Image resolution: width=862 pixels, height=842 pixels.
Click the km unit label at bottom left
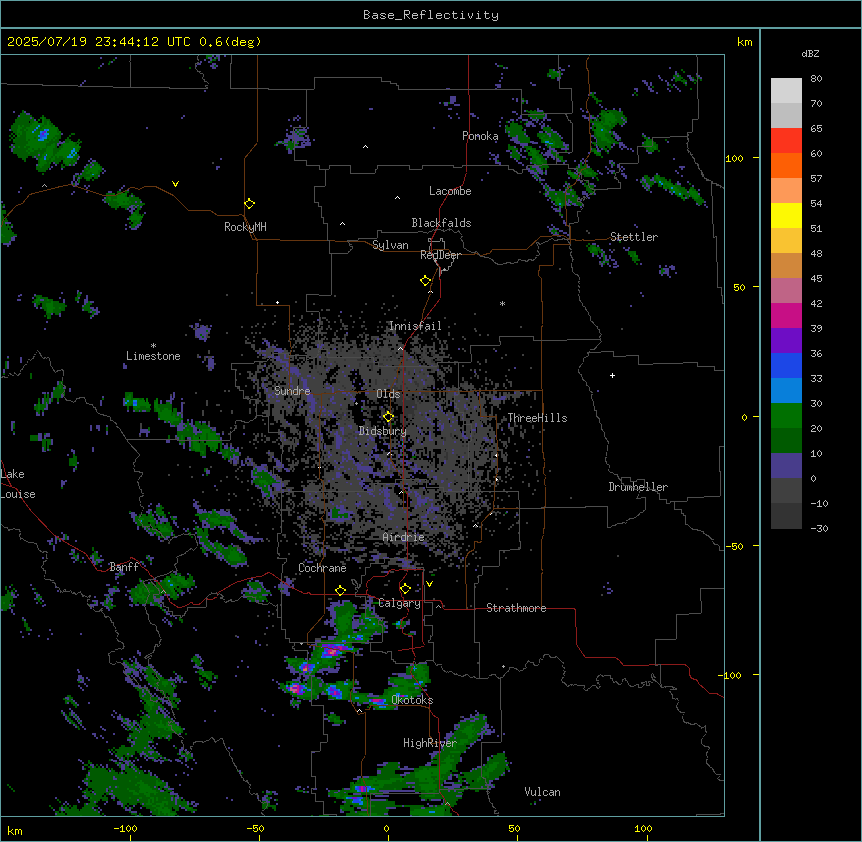click(x=15, y=830)
